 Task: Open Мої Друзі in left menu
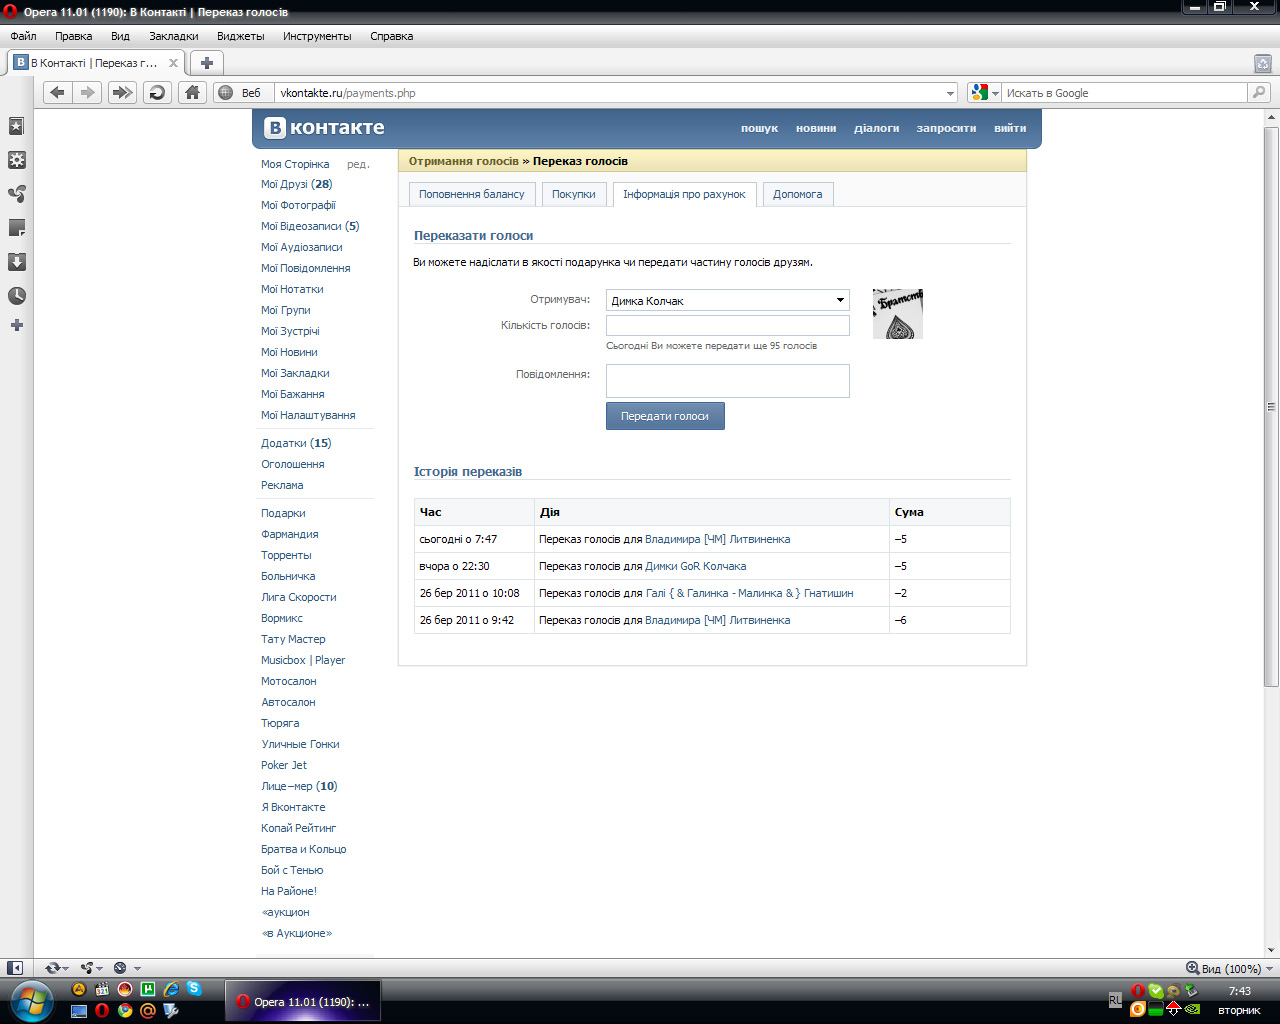pos(297,184)
